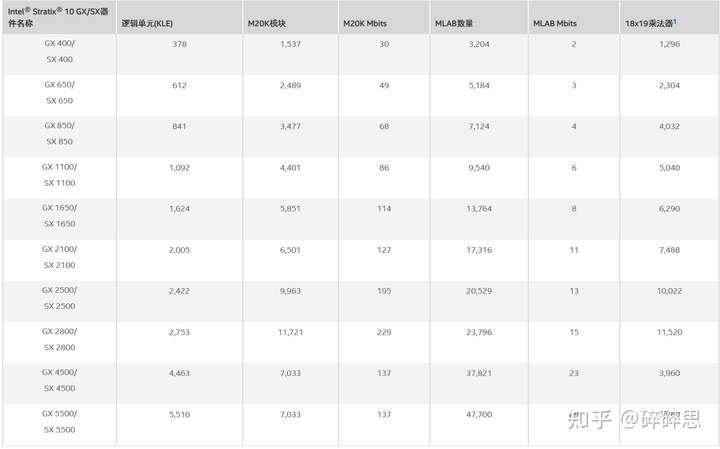This screenshot has width=720, height=449.
Task: Click the GX 5500/SX 5500 device name
Action: click(x=60, y=421)
